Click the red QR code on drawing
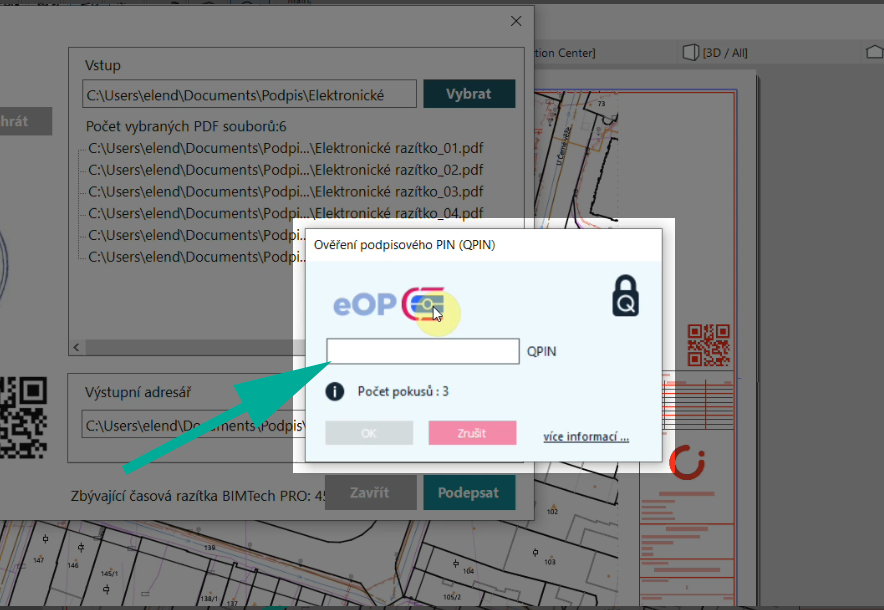884x610 pixels. (707, 345)
